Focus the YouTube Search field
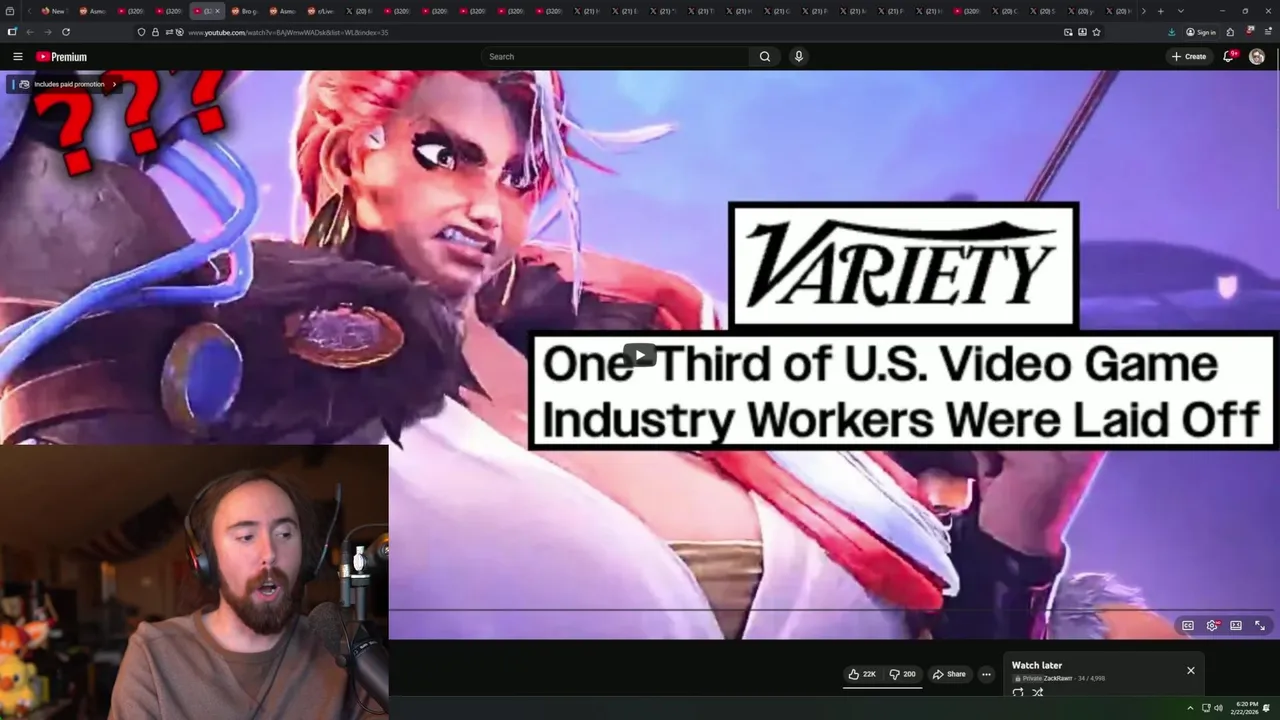 click(615, 57)
